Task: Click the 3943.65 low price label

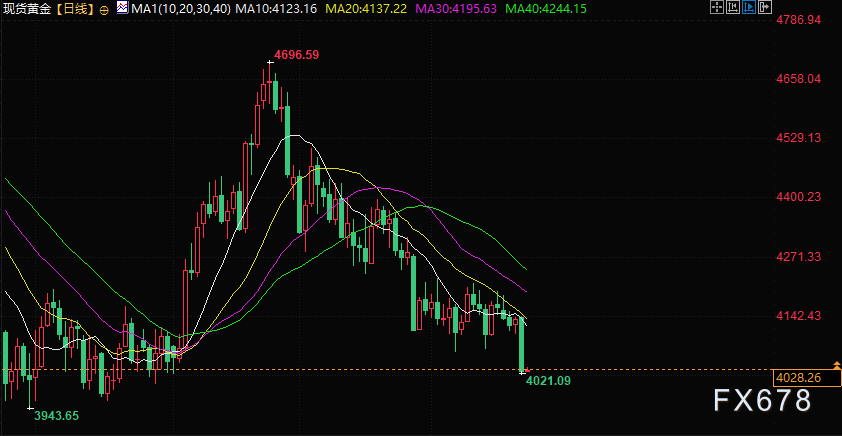Action: [56, 416]
